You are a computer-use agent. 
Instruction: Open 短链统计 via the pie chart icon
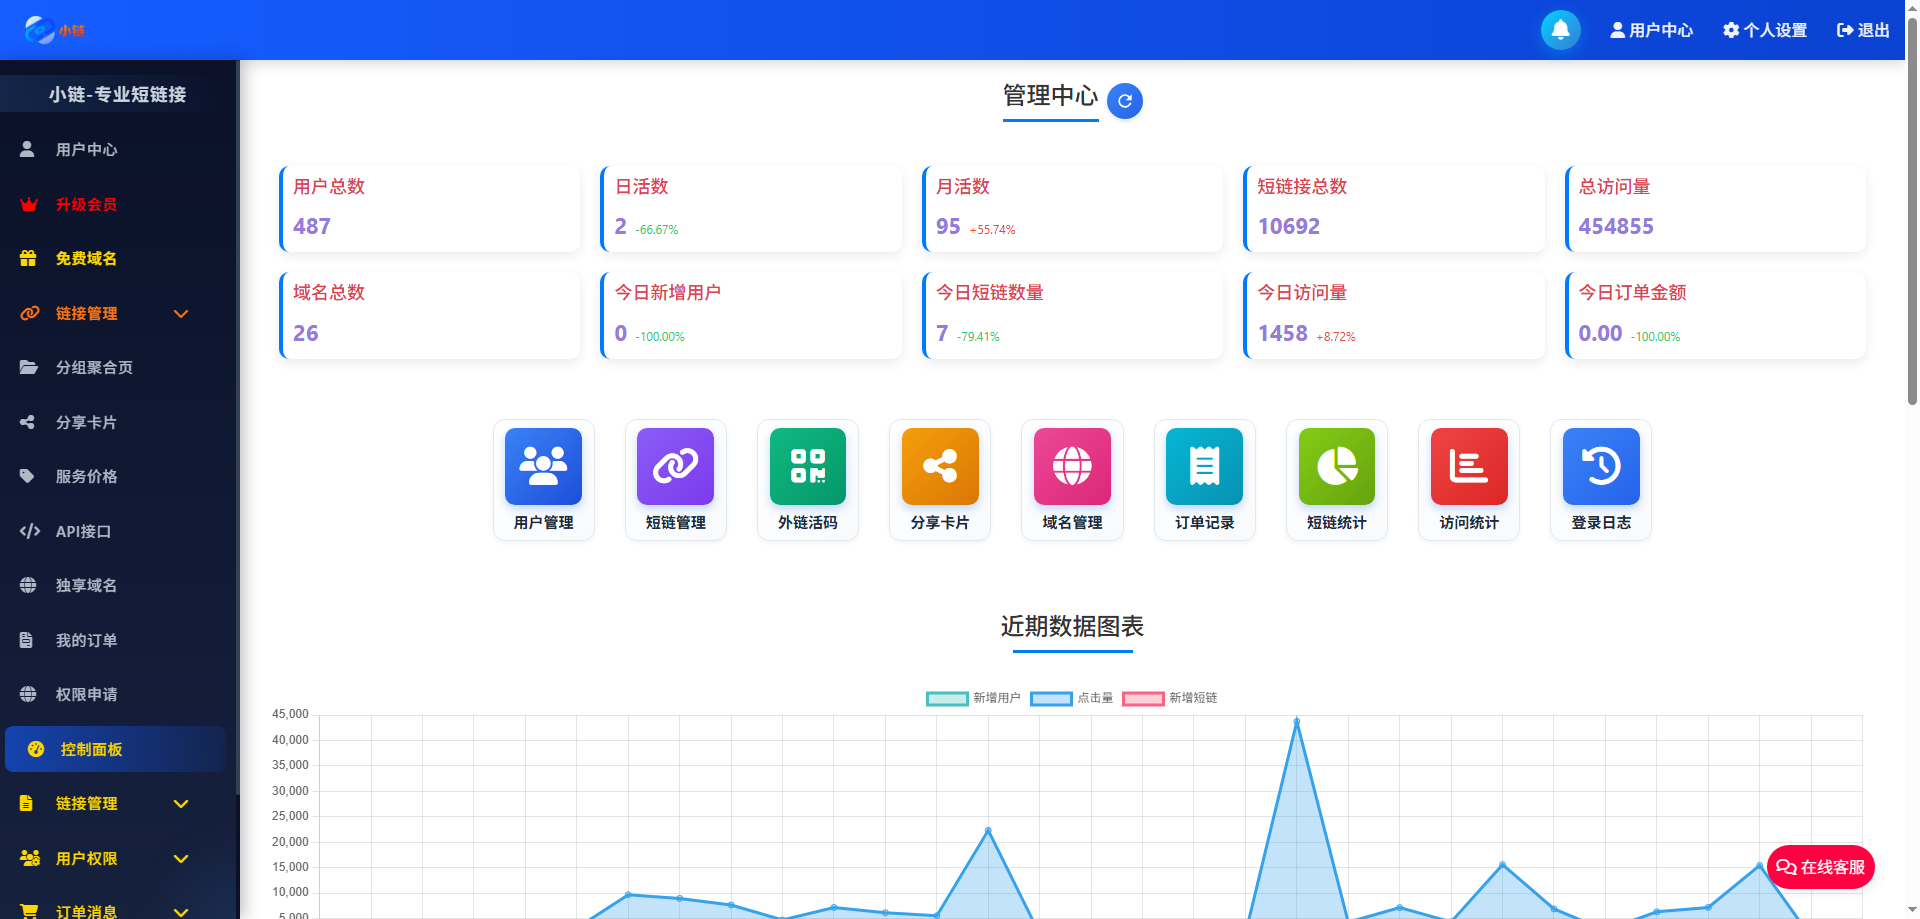coord(1335,480)
